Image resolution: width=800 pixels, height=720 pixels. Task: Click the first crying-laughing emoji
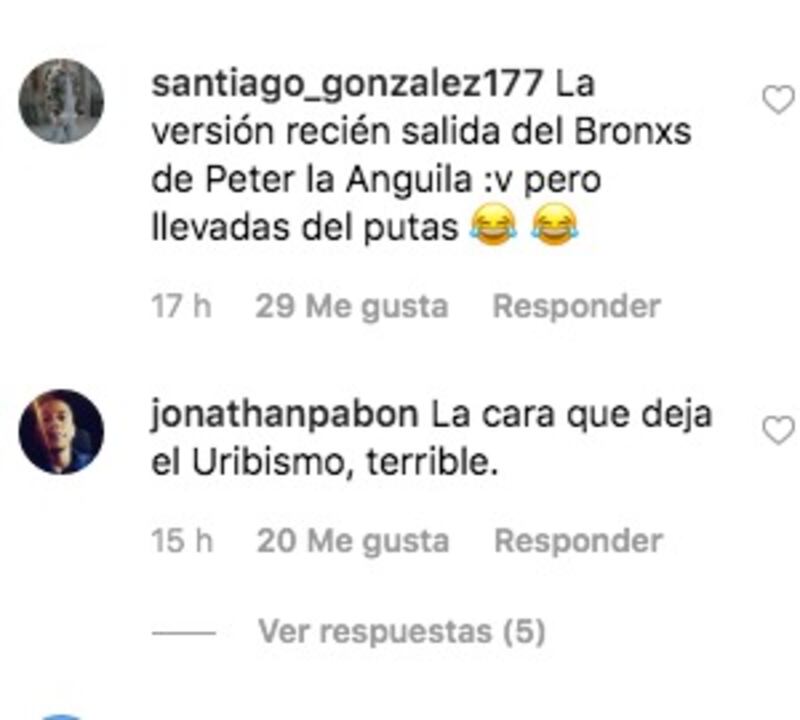pos(493,225)
